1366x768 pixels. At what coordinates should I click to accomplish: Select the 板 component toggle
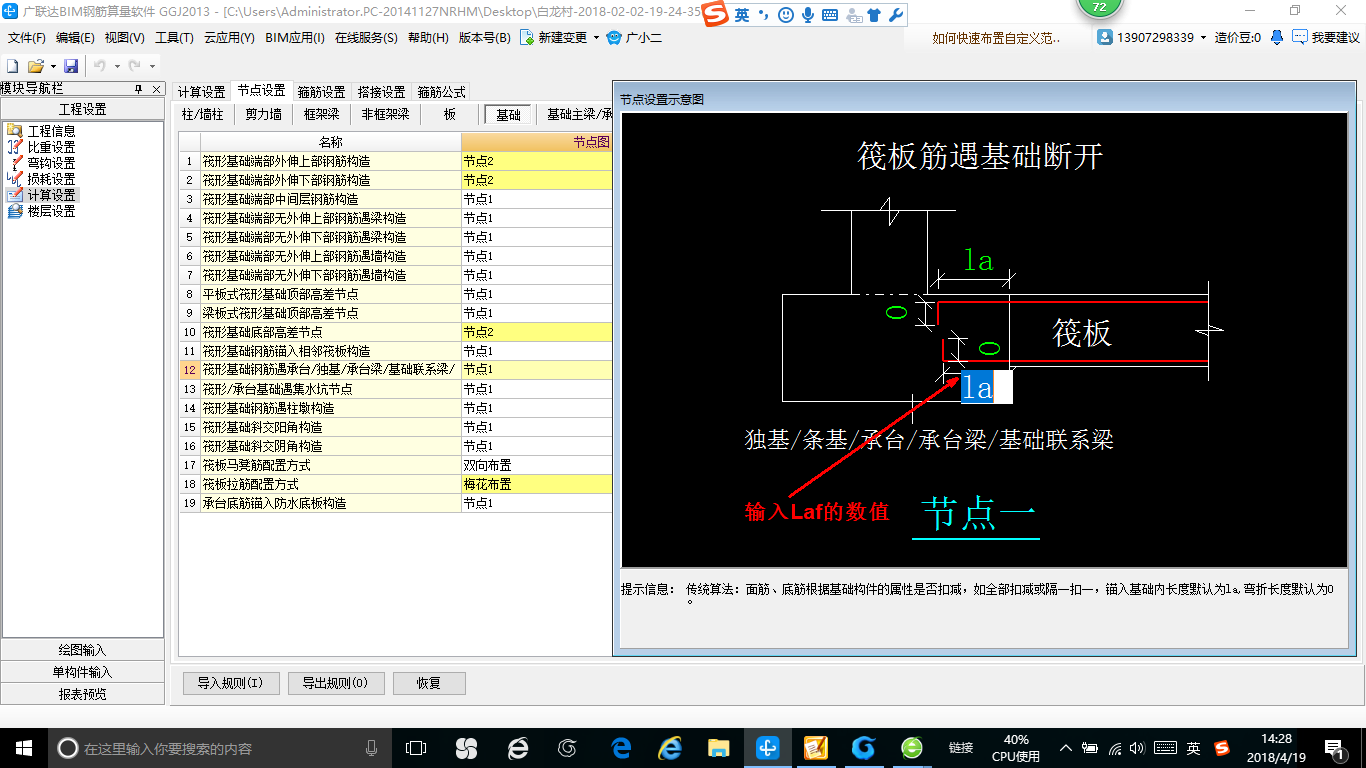click(x=450, y=114)
